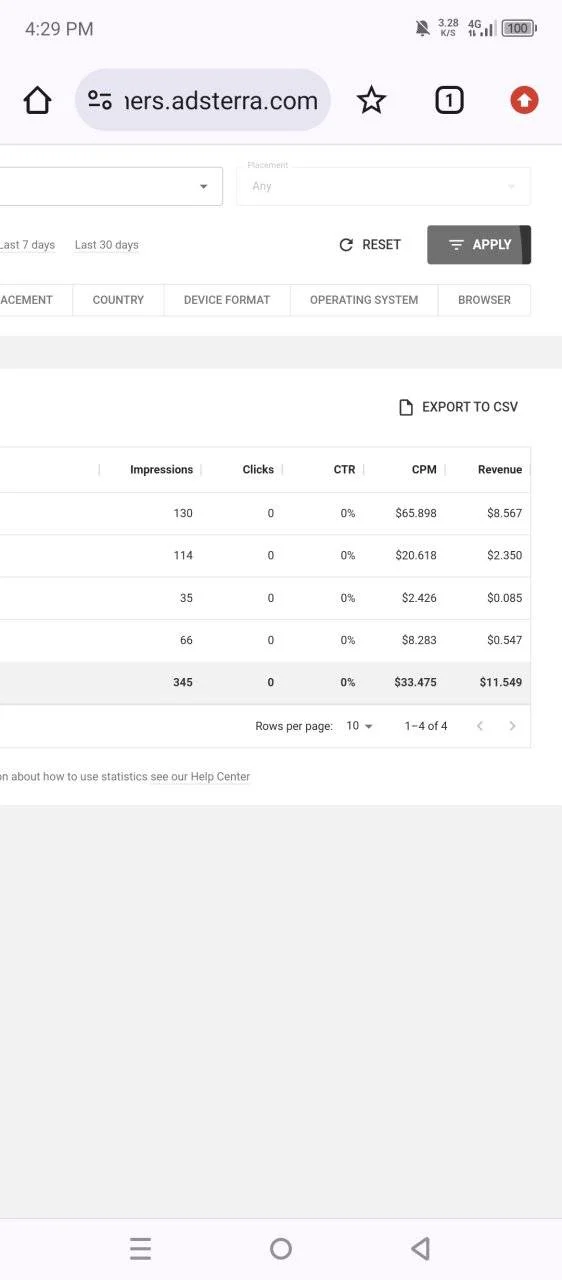
Task: Tap the browser home icon
Action: (x=37, y=100)
